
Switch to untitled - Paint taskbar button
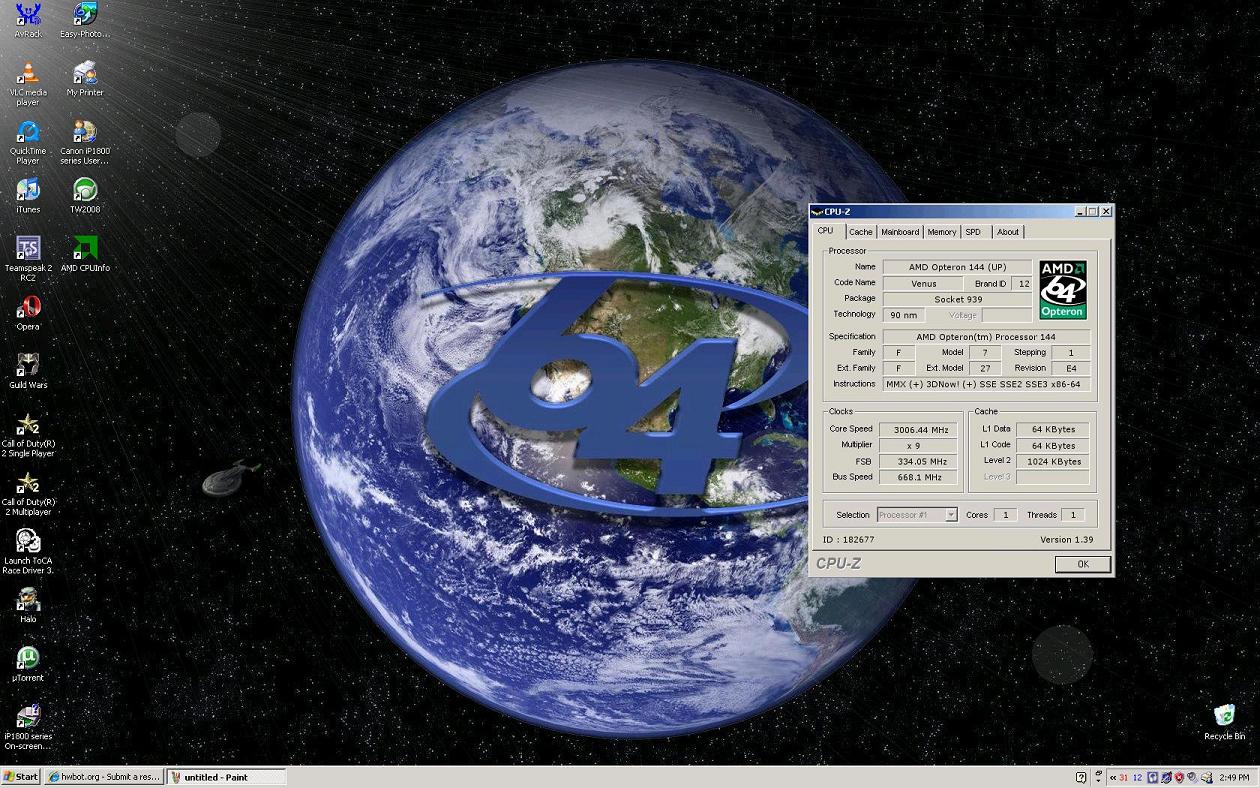point(225,777)
